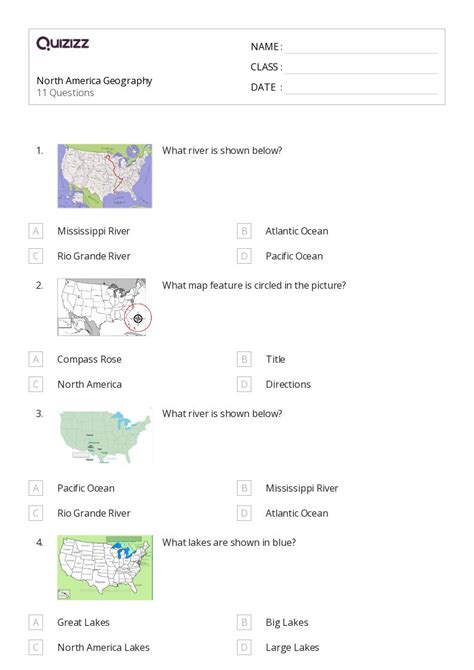Image resolution: width=474 pixels, height=670 pixels.
Task: Choose checkbox B for Title
Action: pos(244,359)
